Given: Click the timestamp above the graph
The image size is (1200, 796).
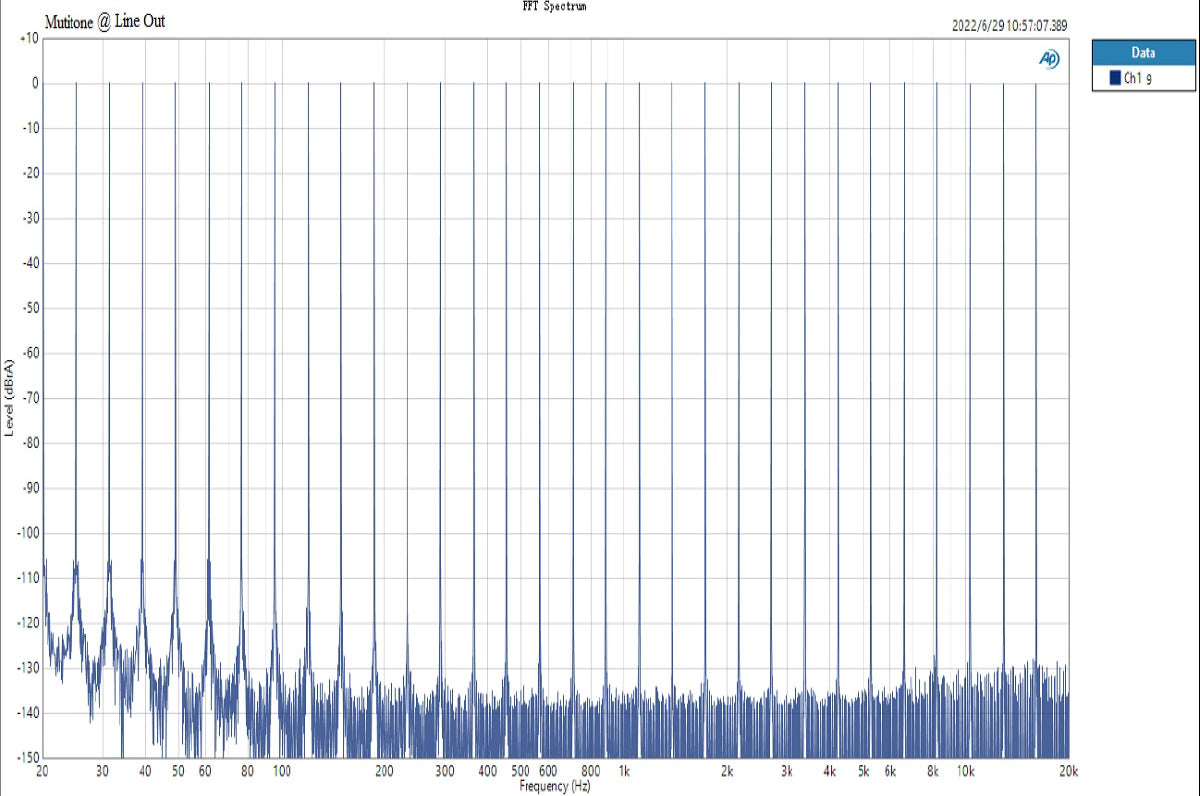Looking at the screenshot, I should pyautogui.click(x=1010, y=27).
